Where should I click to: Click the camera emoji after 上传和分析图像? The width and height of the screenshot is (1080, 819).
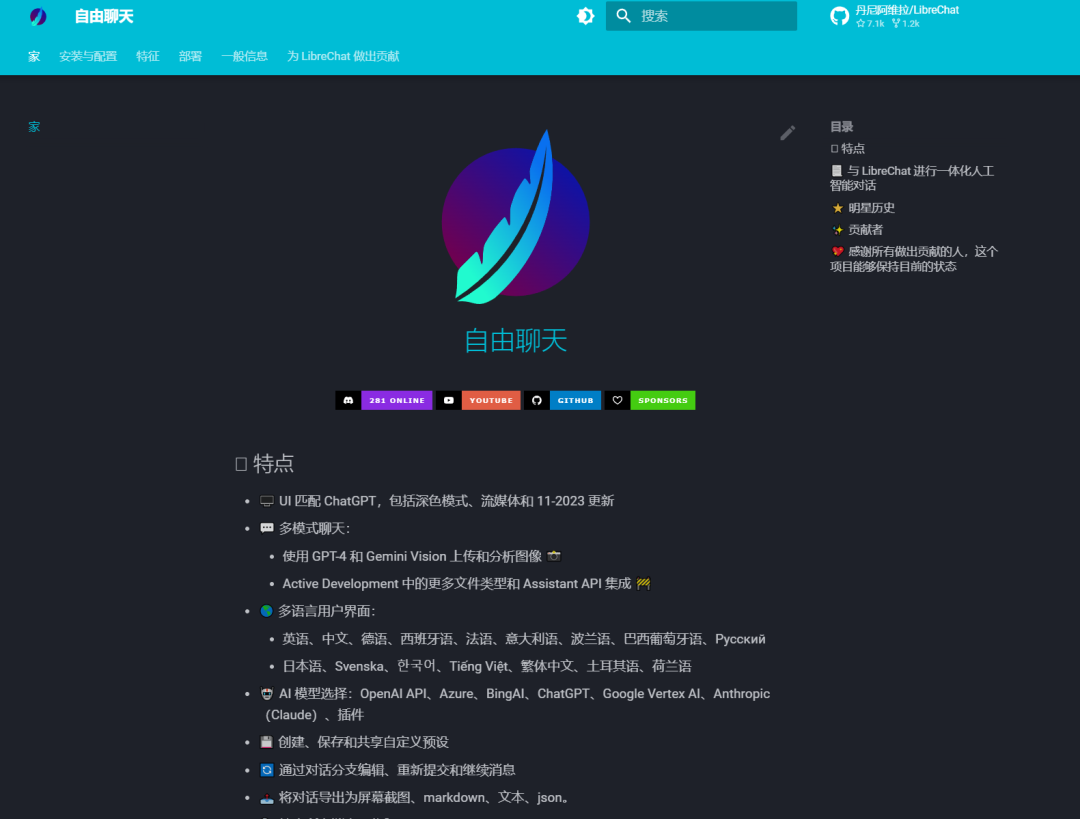[x=554, y=556]
